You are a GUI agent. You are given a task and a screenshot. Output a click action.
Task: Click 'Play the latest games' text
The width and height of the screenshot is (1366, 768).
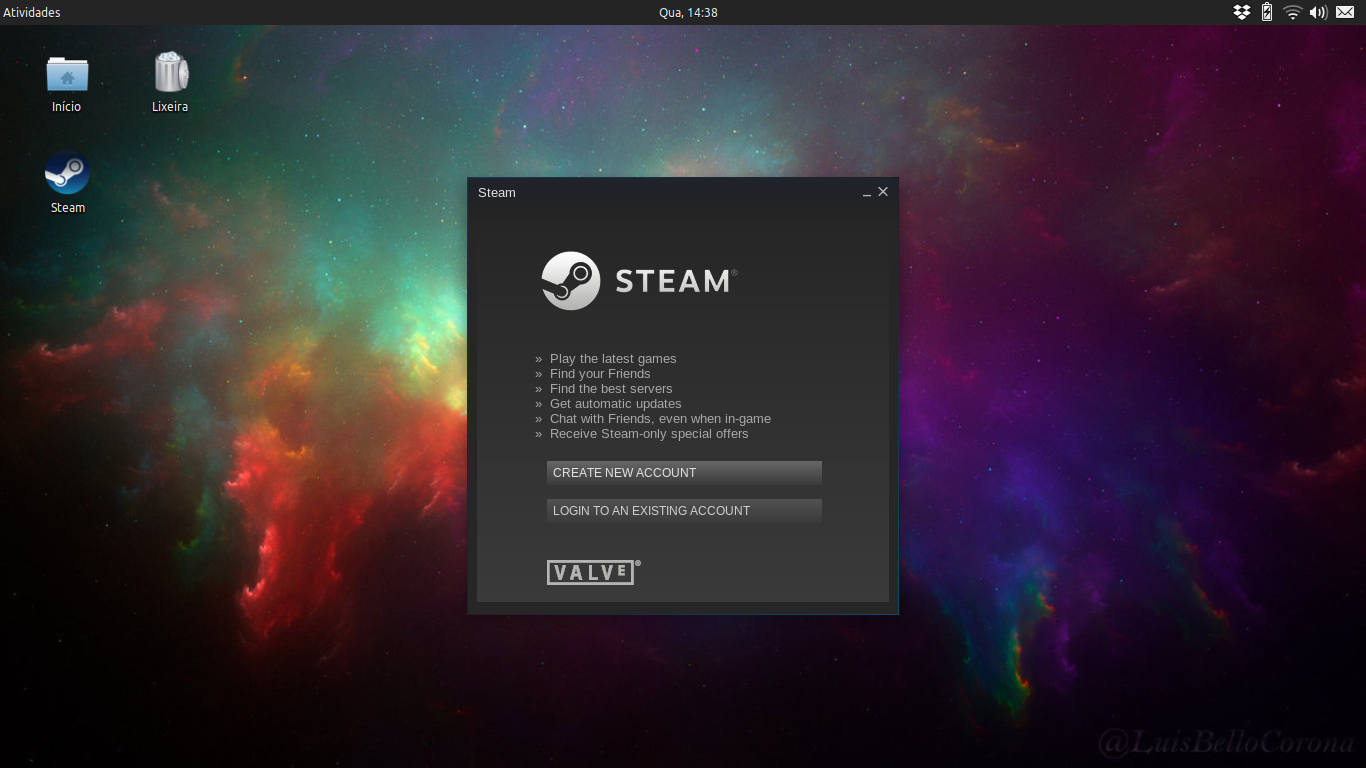click(613, 359)
